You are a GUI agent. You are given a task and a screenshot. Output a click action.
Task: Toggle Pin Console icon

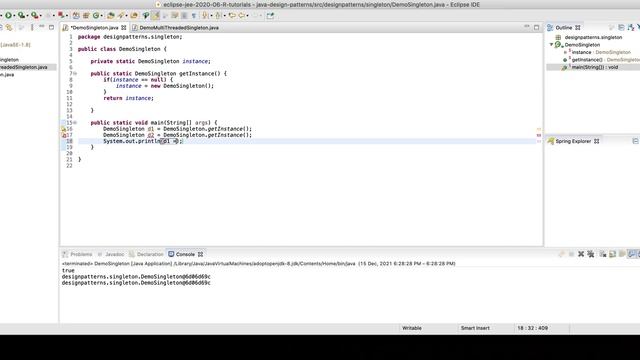pyautogui.click(x=632, y=254)
